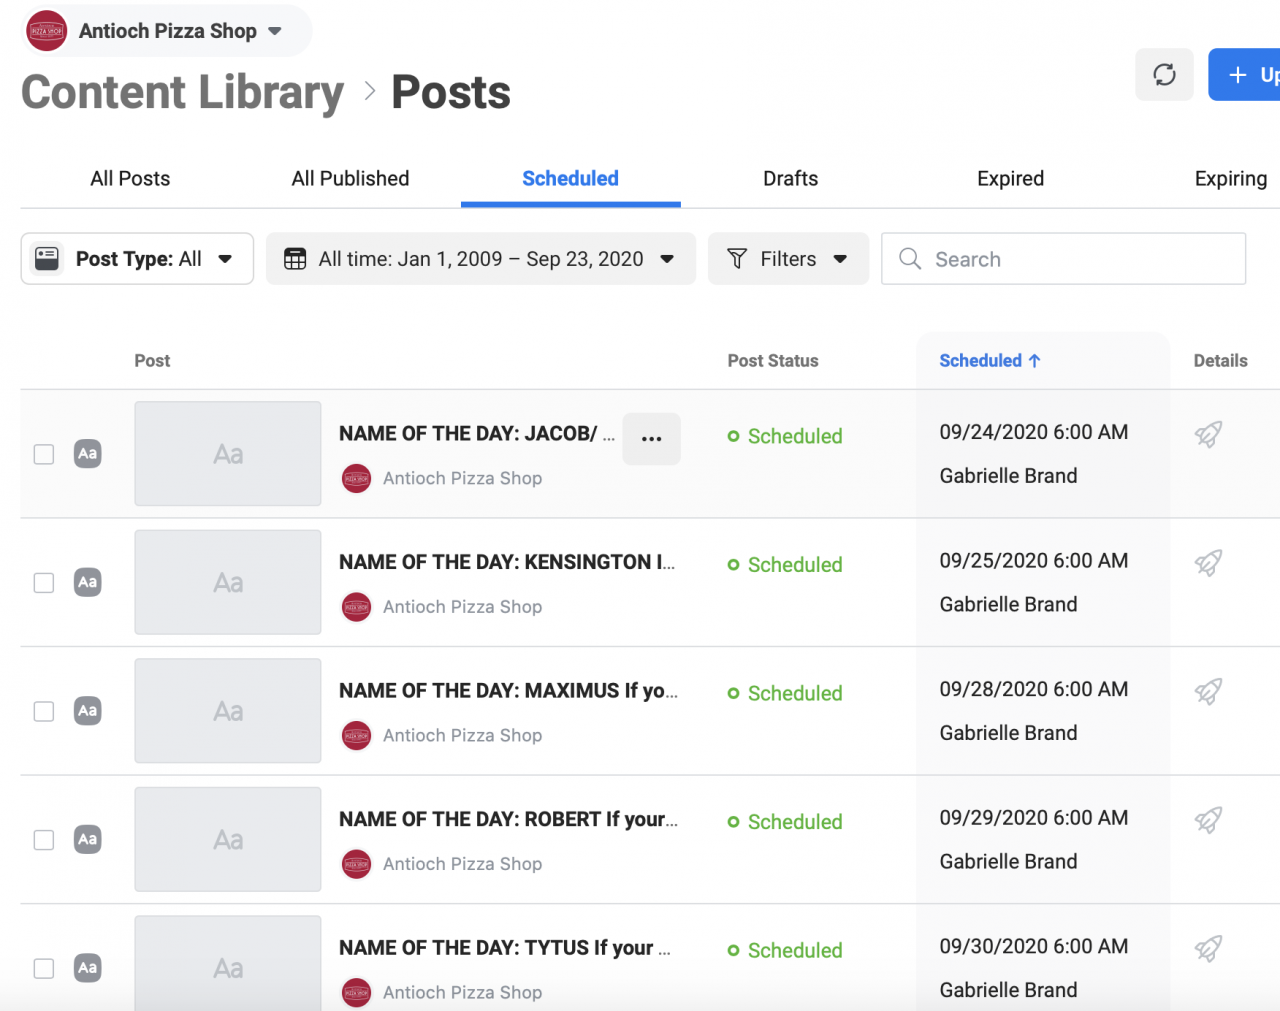Screen dimensions: 1280x1011
Task: Expand the All time date range dropdown
Action: pos(480,259)
